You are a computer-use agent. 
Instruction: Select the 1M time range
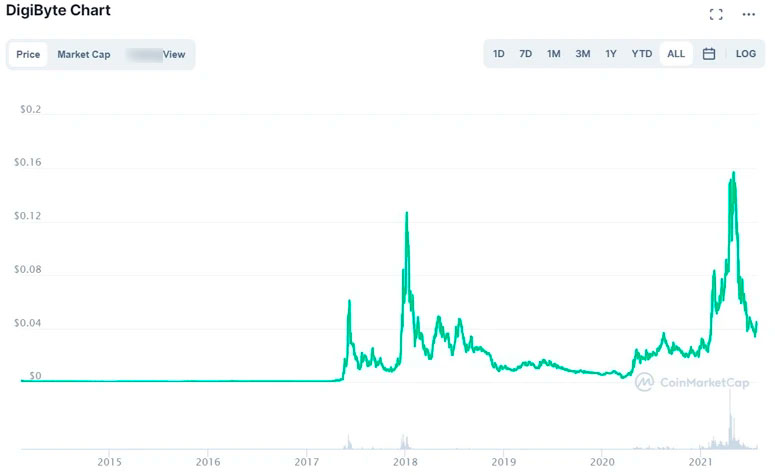click(x=553, y=54)
